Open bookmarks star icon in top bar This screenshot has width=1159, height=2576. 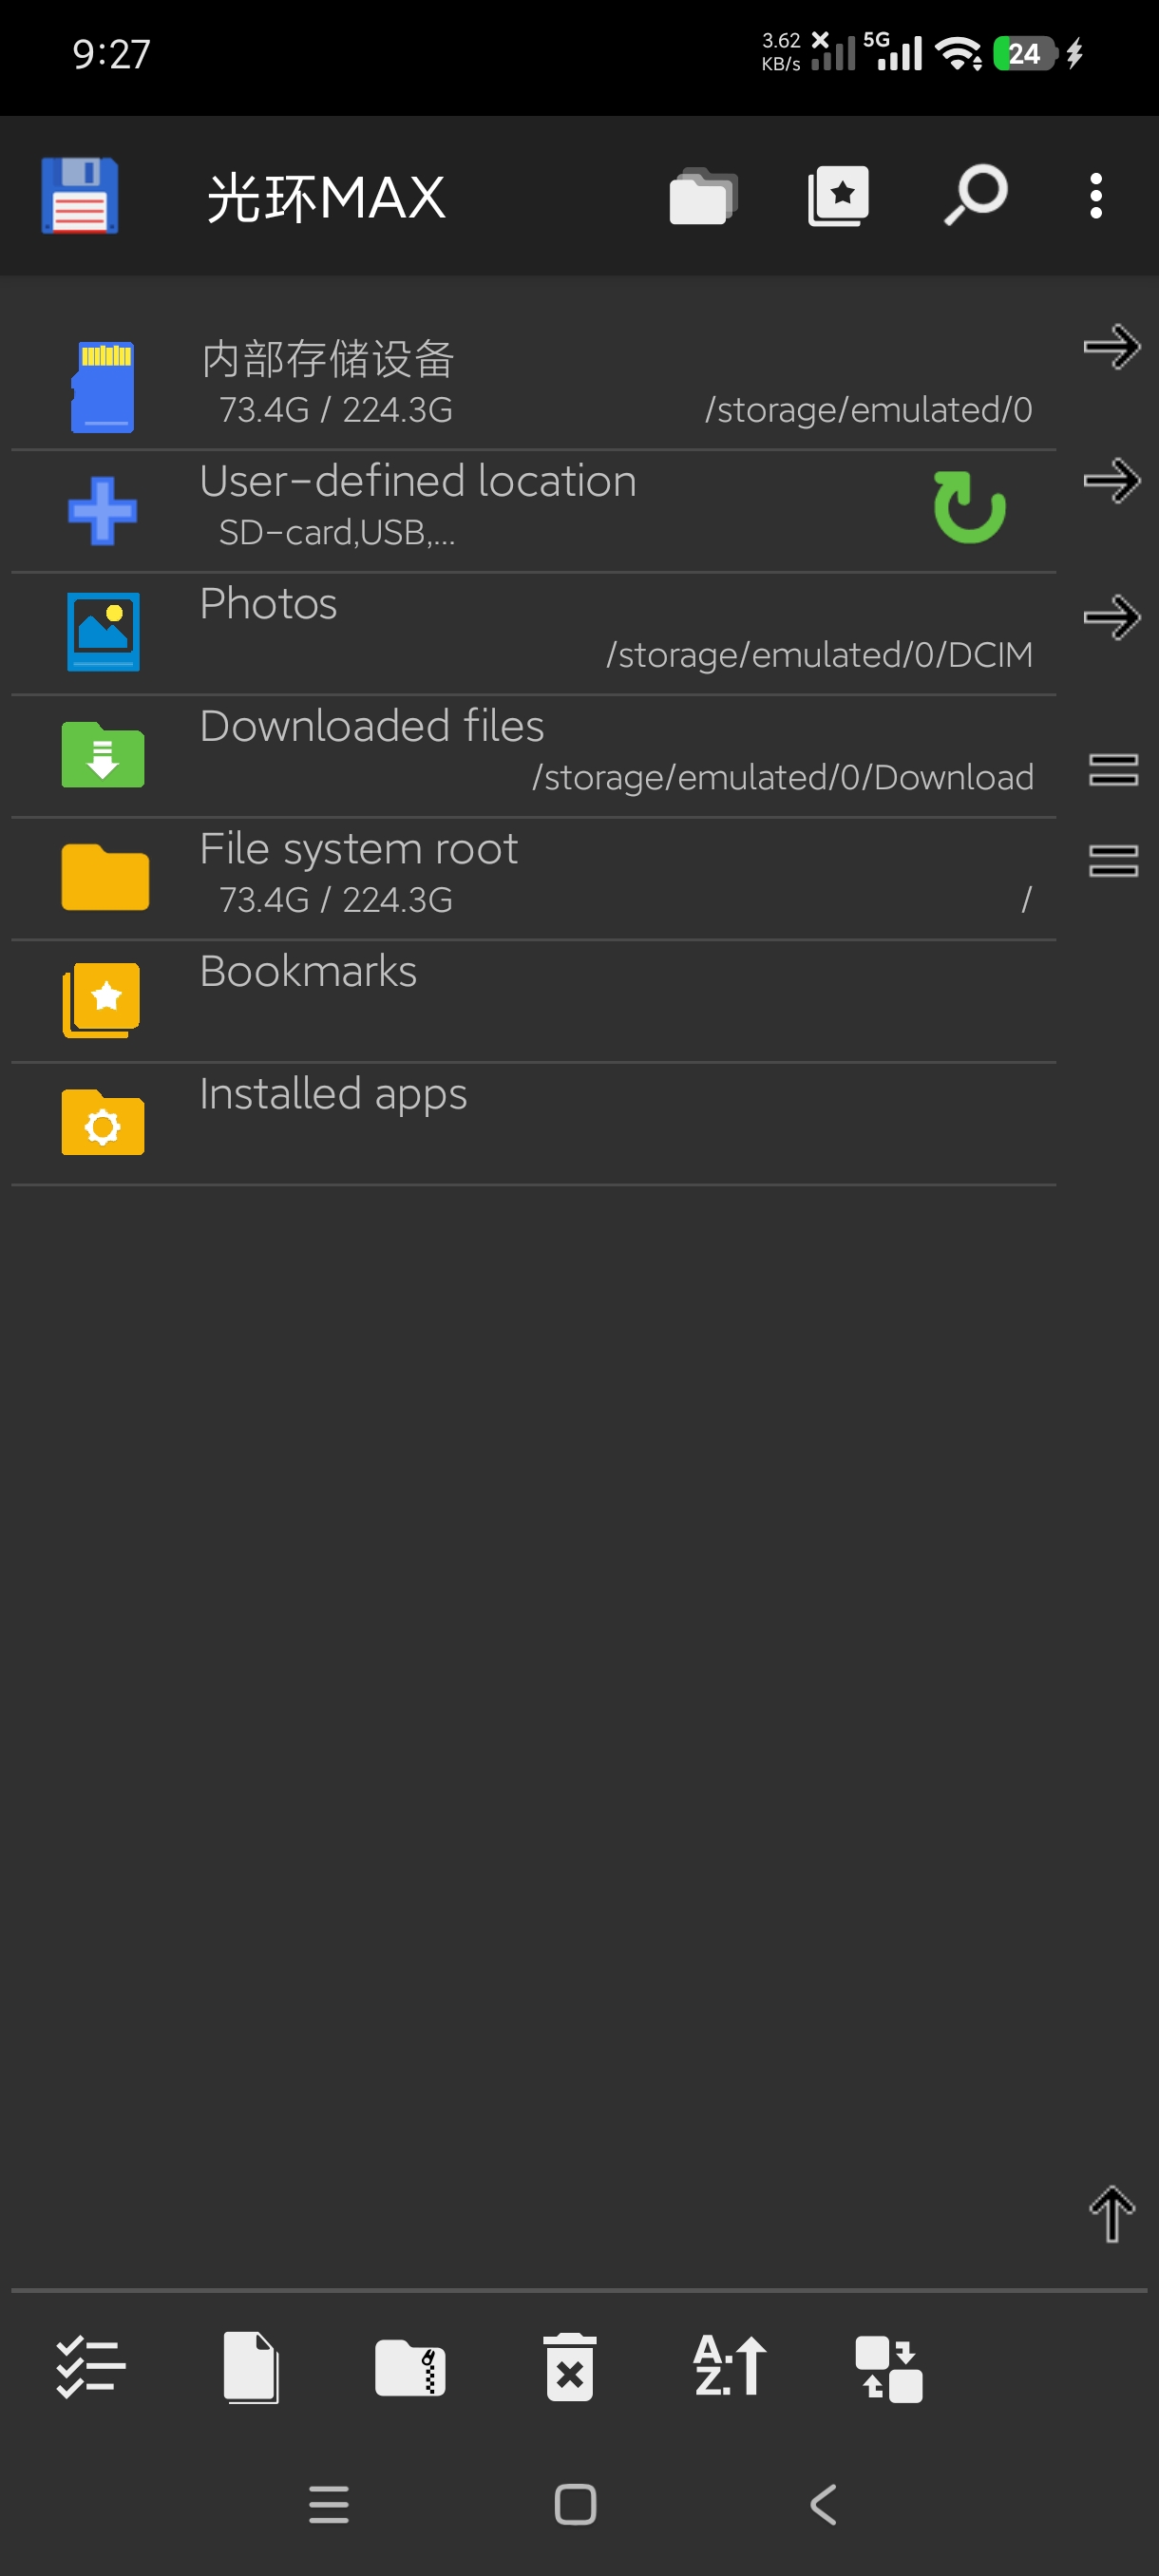click(x=838, y=196)
